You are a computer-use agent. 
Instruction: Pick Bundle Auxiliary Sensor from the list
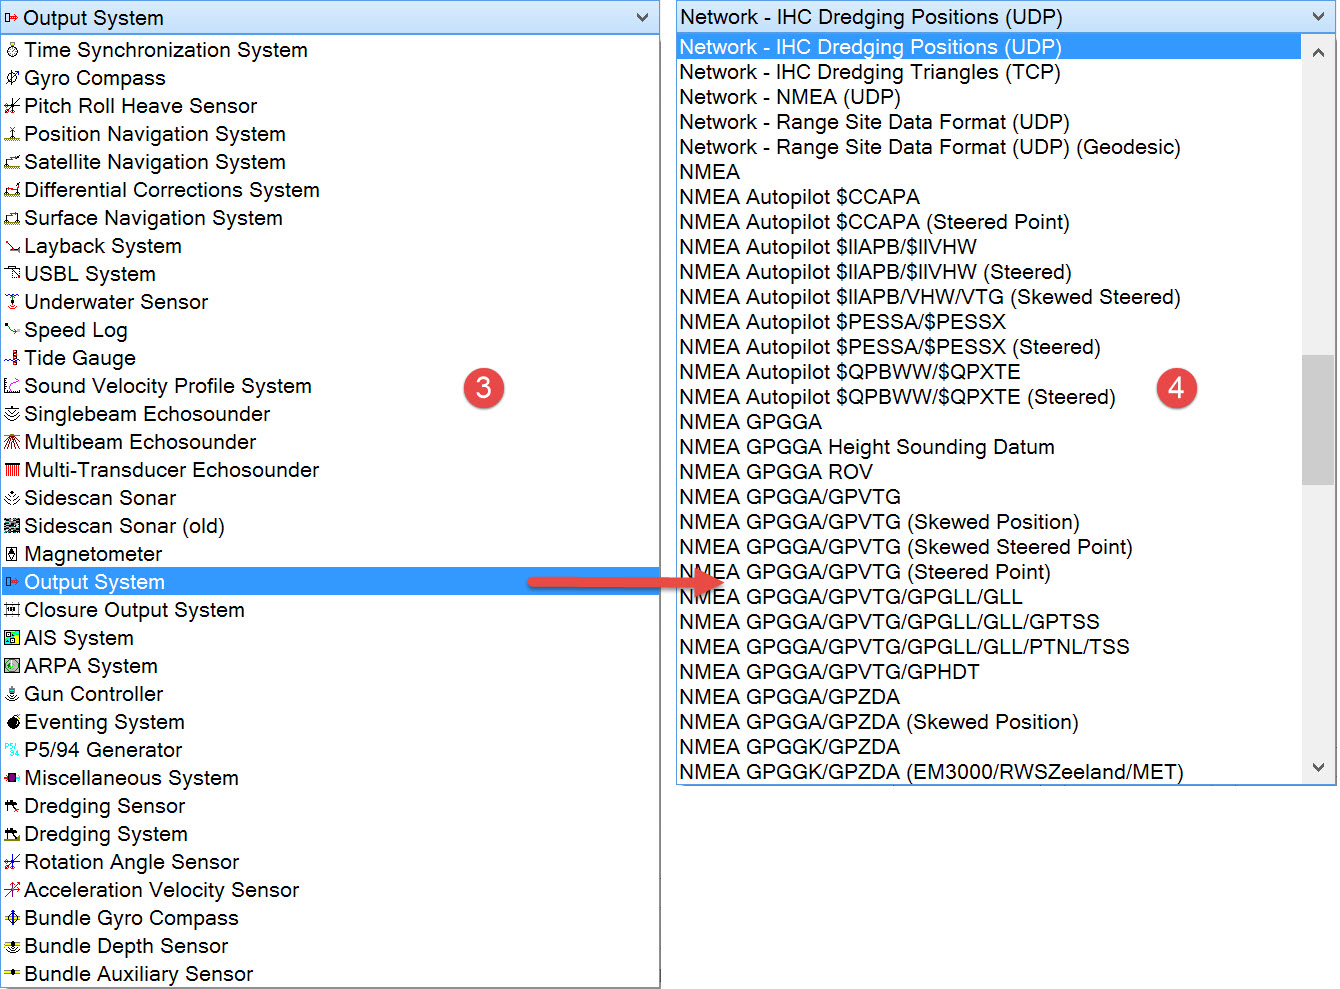click(x=330, y=974)
